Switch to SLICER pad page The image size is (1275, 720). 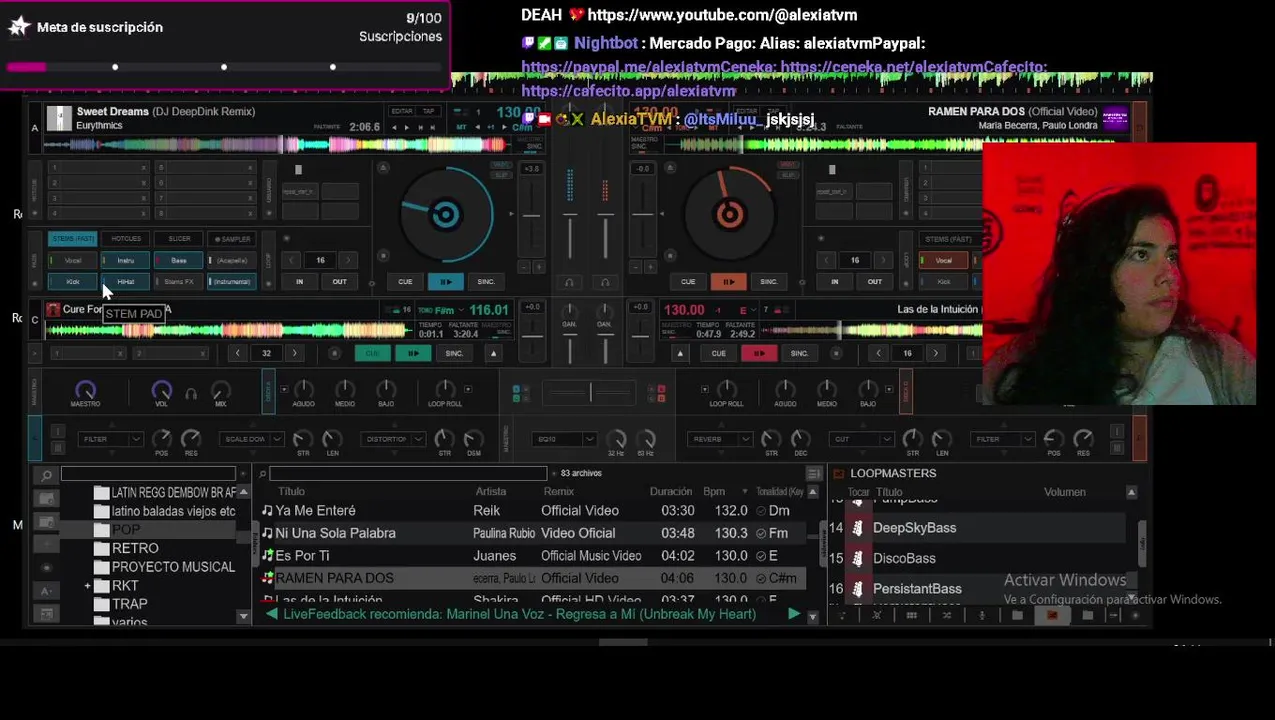click(x=179, y=239)
